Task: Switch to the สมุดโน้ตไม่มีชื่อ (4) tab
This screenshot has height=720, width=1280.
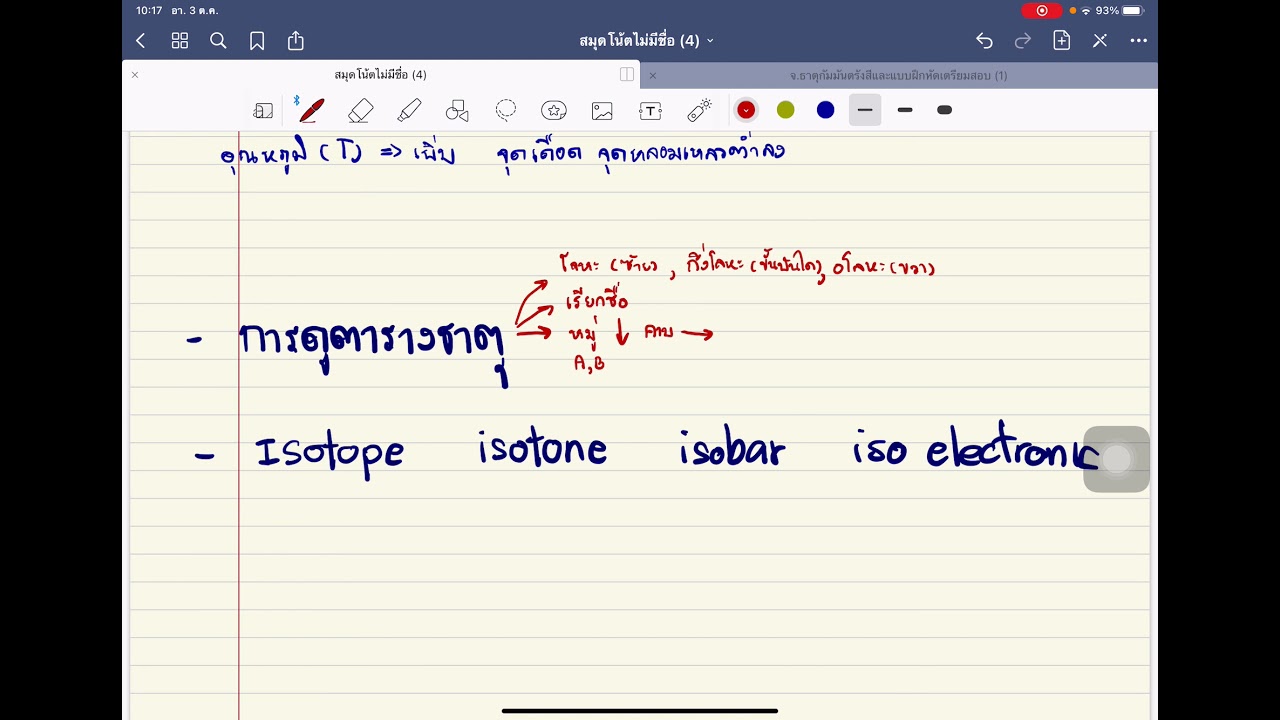Action: tap(380, 75)
